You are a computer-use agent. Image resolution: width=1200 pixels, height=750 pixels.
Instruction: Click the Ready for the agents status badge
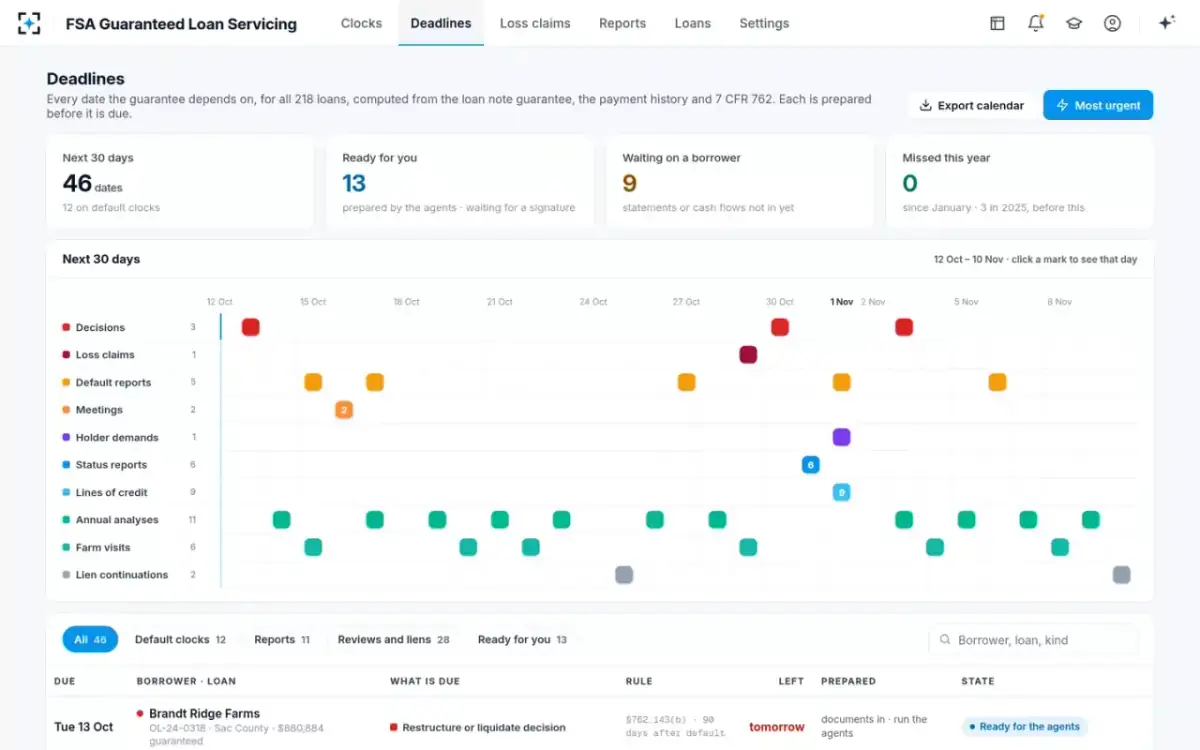(1024, 727)
